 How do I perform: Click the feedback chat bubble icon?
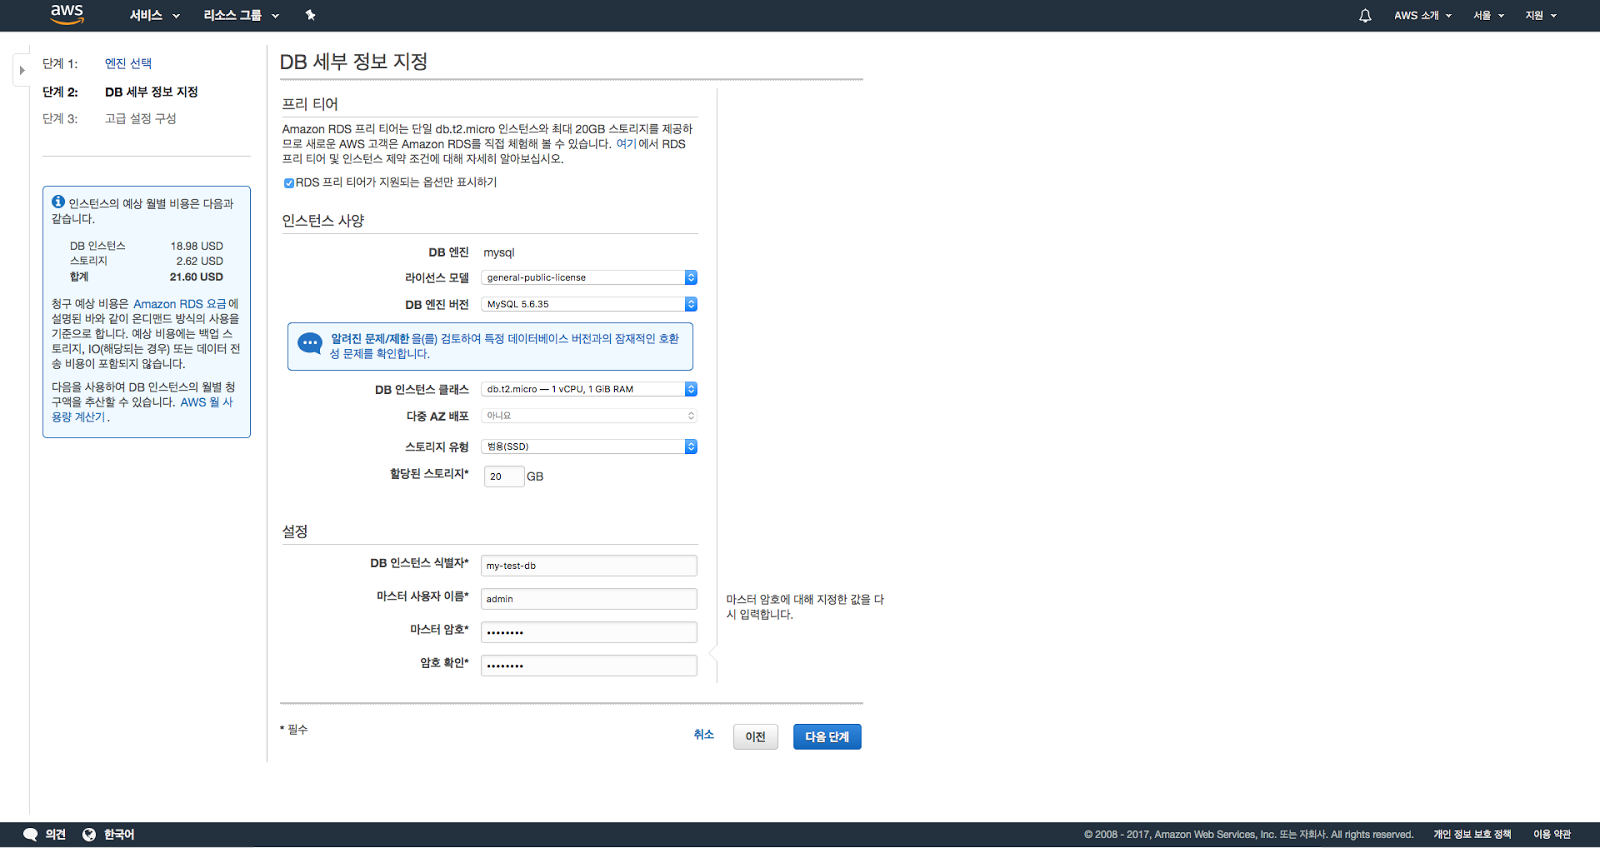pos(31,834)
